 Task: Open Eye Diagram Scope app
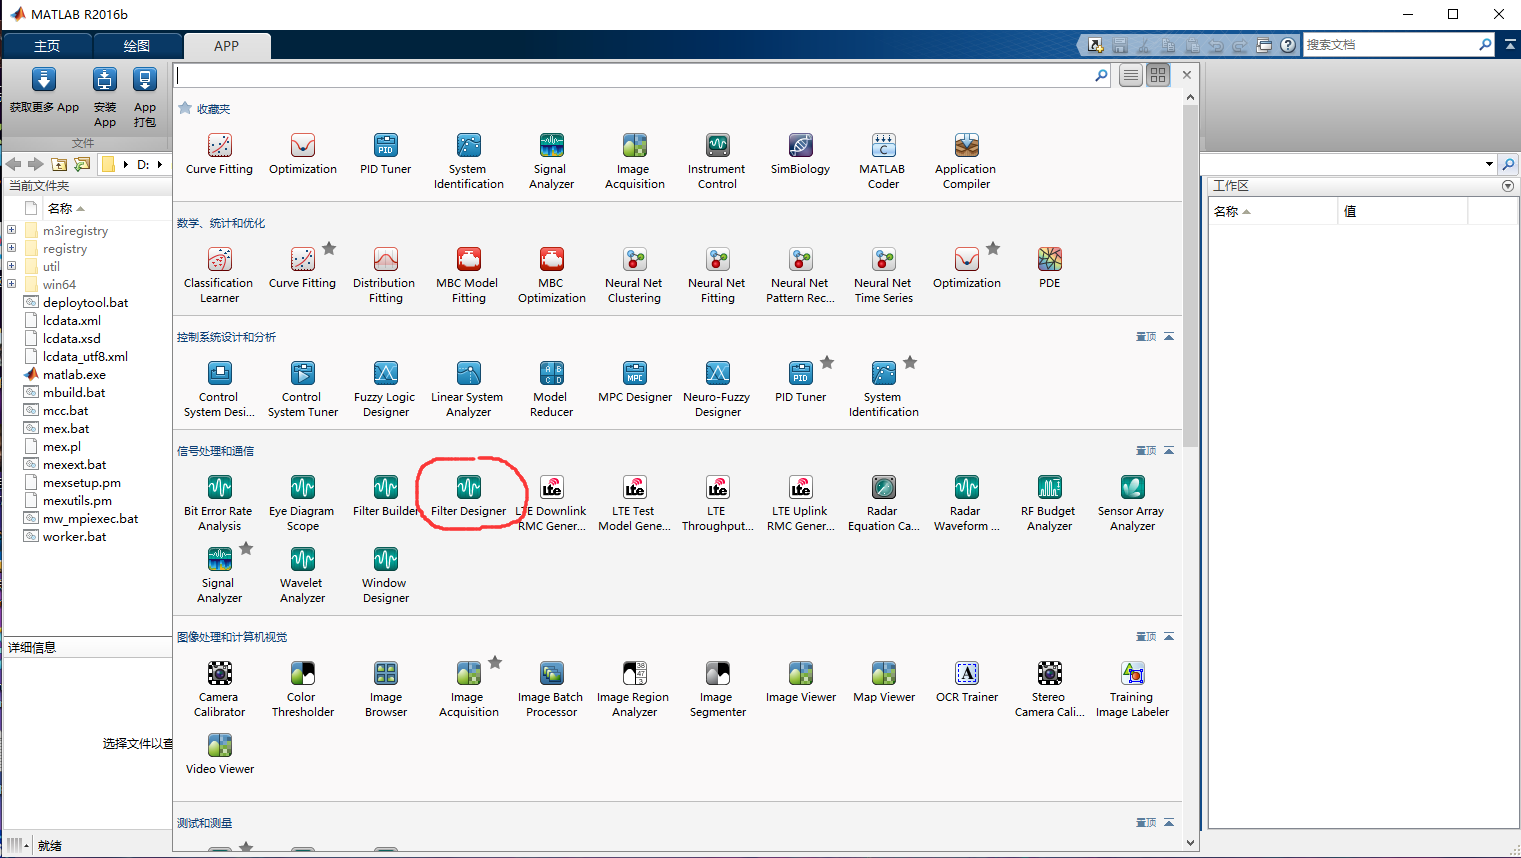302,503
